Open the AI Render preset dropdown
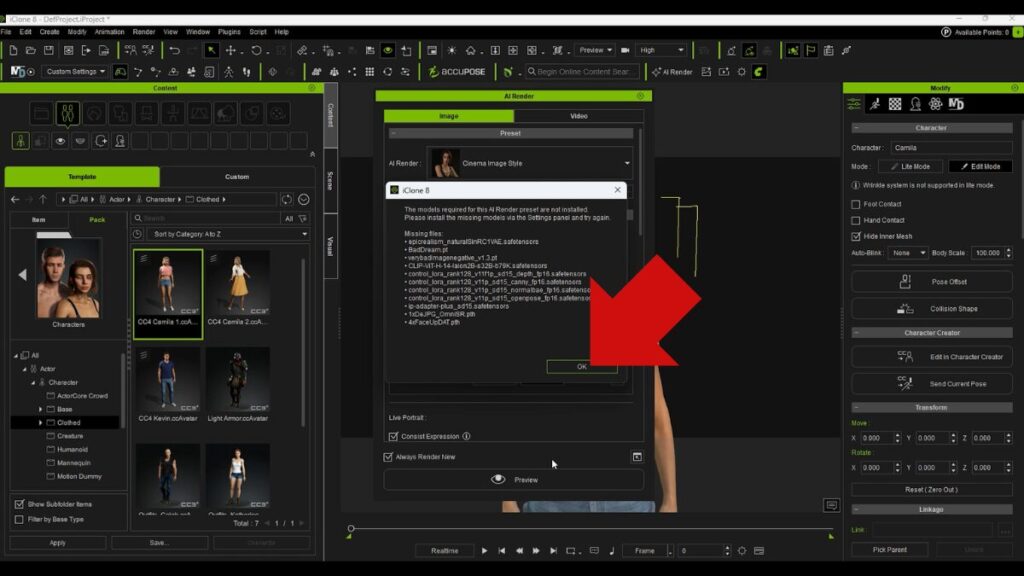This screenshot has width=1024, height=576. (x=530, y=163)
